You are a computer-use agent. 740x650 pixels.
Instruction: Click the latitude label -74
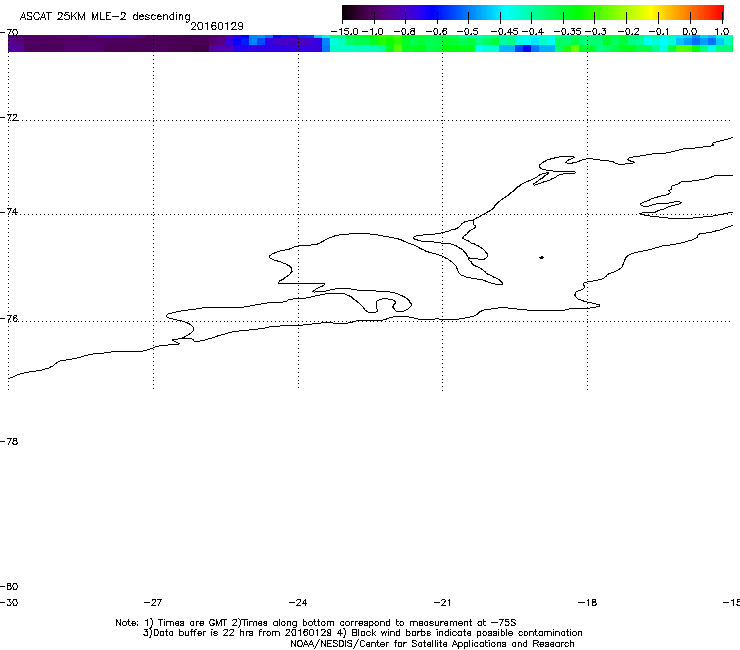pyautogui.click(x=9, y=211)
